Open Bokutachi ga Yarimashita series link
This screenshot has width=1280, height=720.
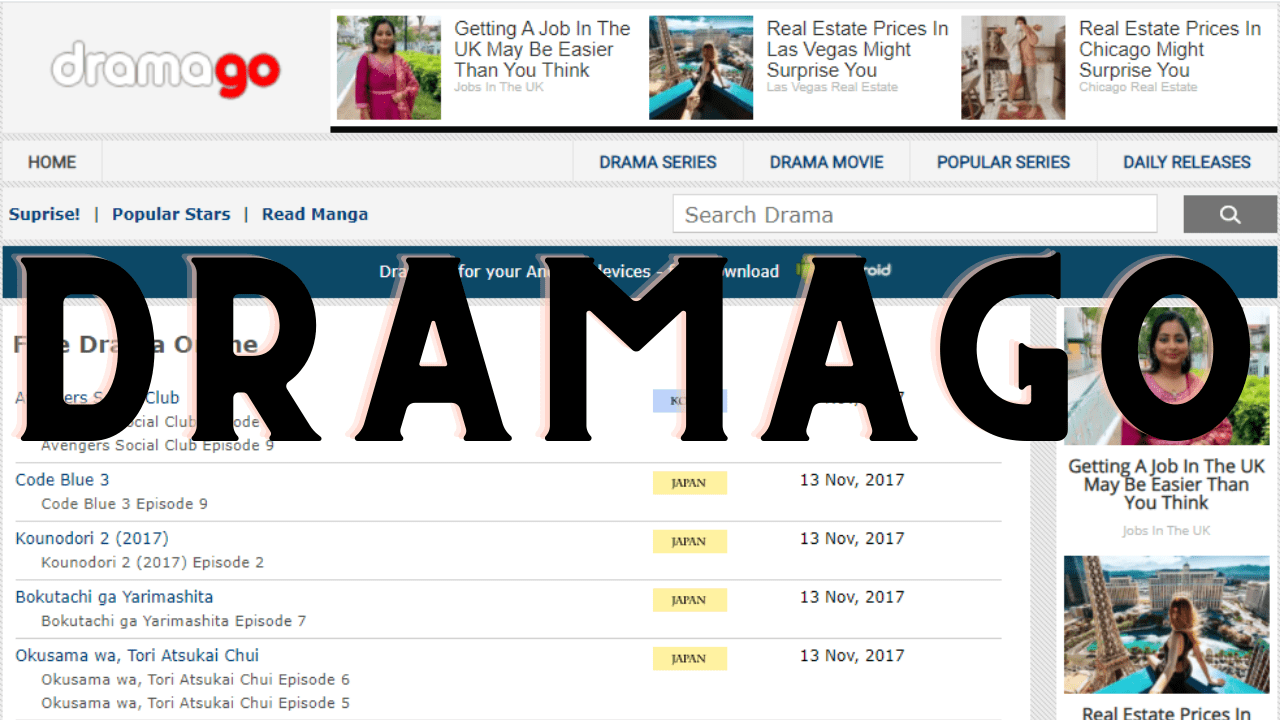pyautogui.click(x=114, y=597)
